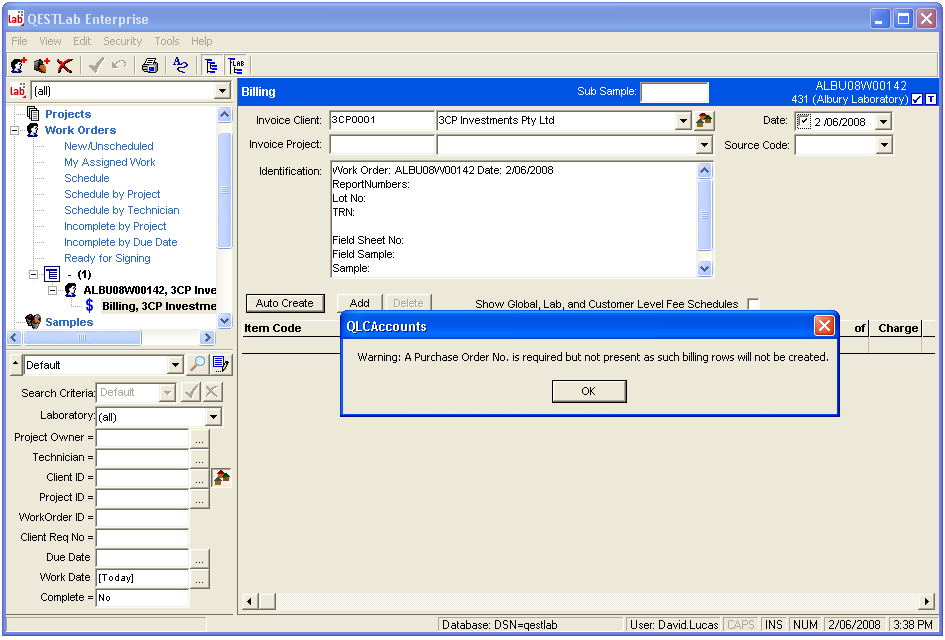Toggle the checkbox next to Albury Laboratory
945x640 pixels.
[917, 99]
